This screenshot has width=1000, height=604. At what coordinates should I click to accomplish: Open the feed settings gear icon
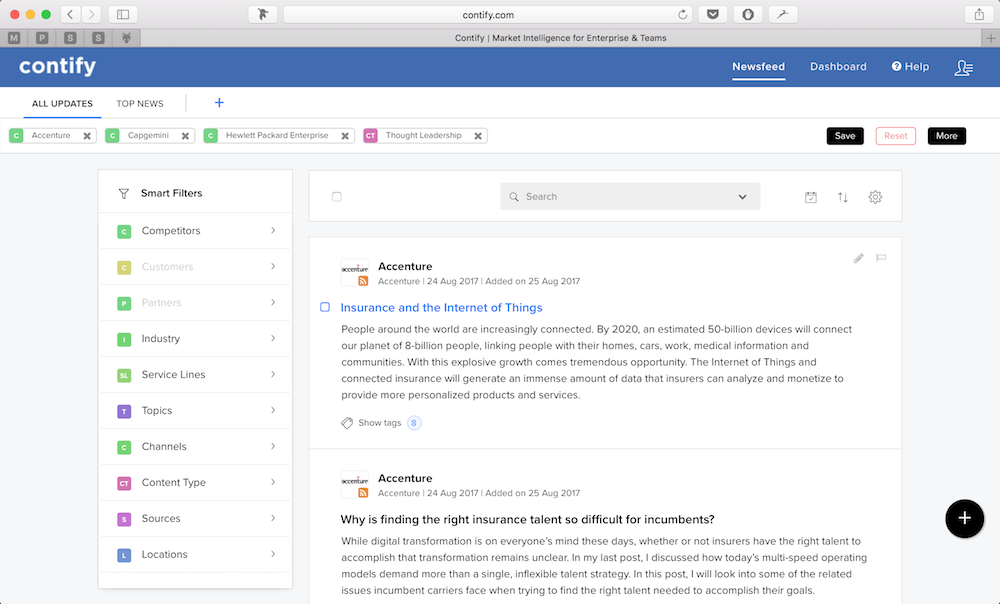click(875, 197)
